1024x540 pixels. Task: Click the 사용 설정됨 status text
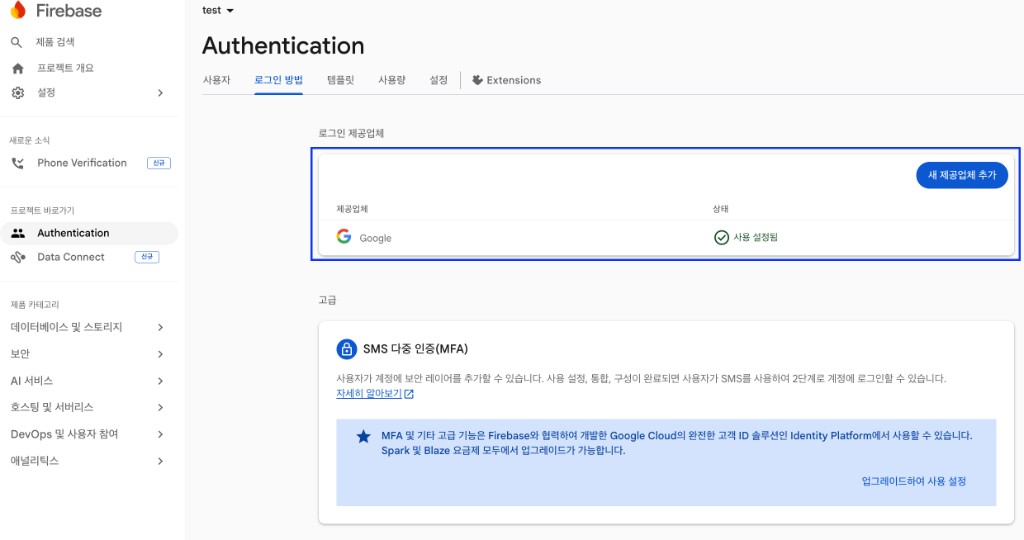tap(756, 237)
